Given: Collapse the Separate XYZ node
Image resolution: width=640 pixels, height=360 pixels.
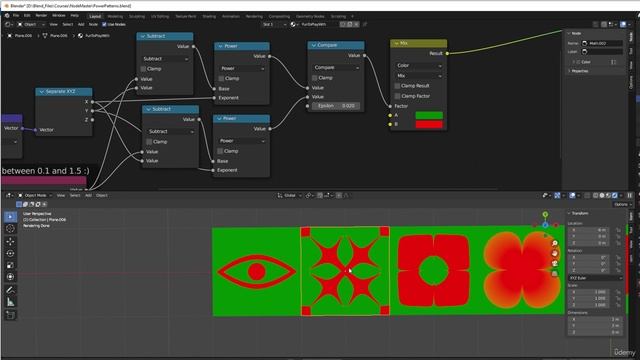Looking at the screenshot, I should coord(42,92).
